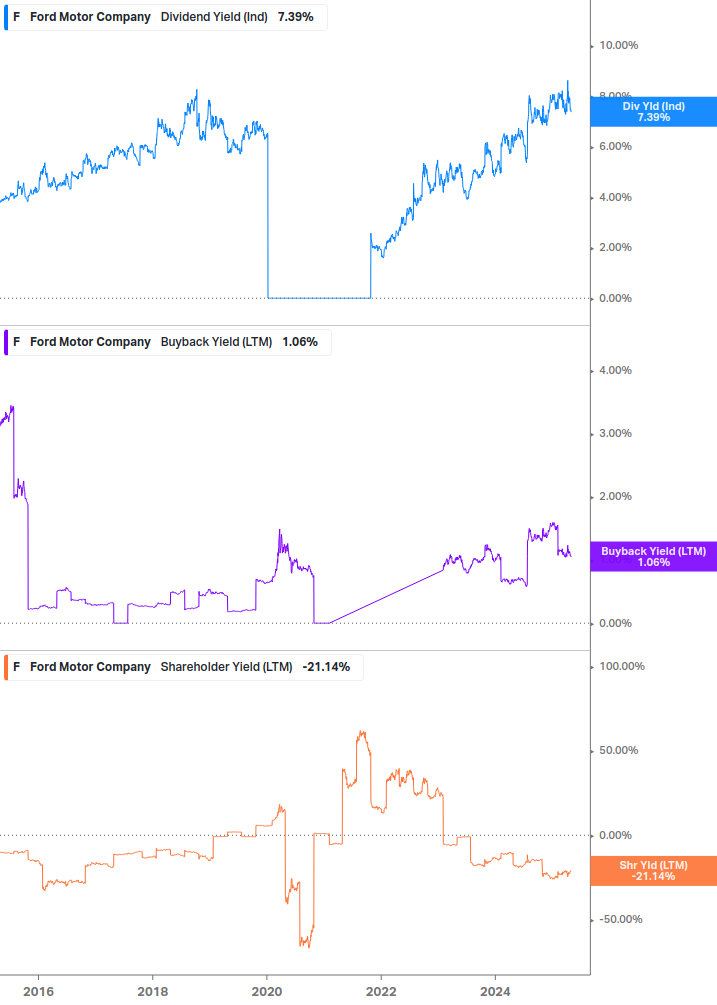Click the 2018 x-axis label
This screenshot has width=717, height=1005.
click(152, 992)
